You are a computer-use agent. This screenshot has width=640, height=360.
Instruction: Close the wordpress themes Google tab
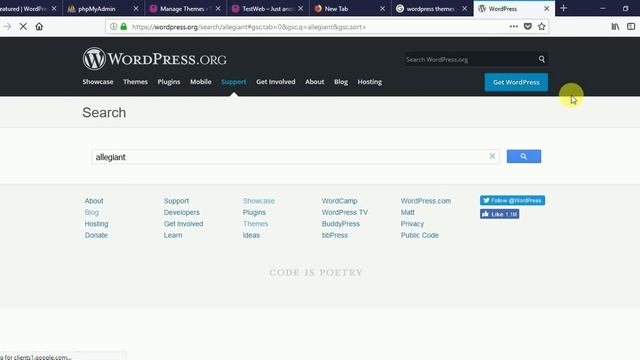click(x=464, y=8)
